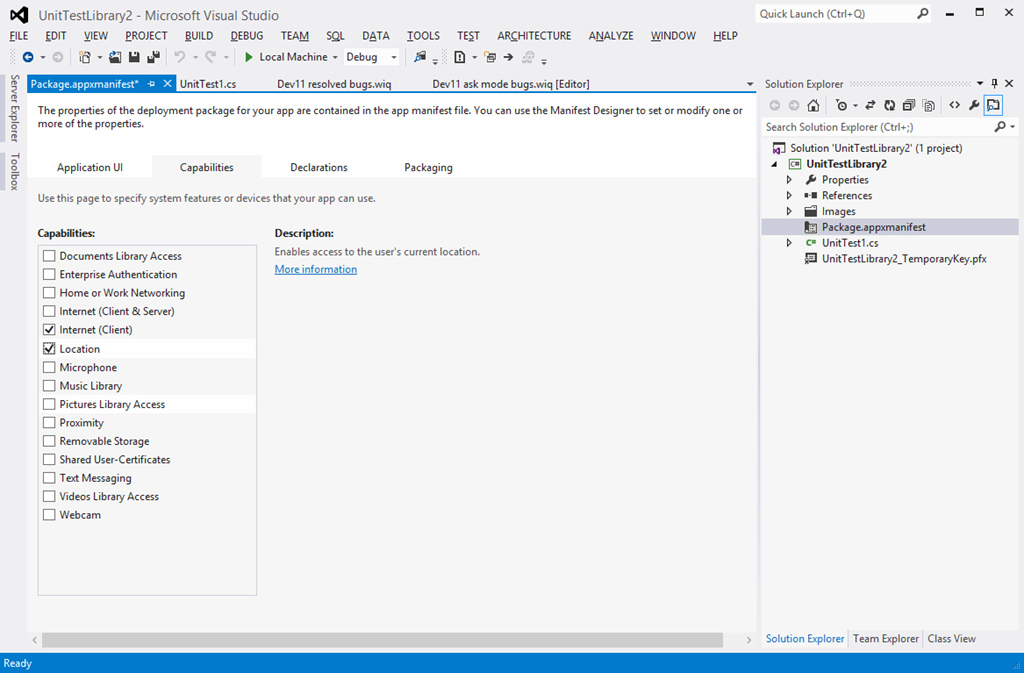
Task: Open the Local Machine target dropdown arrow
Action: [335, 57]
